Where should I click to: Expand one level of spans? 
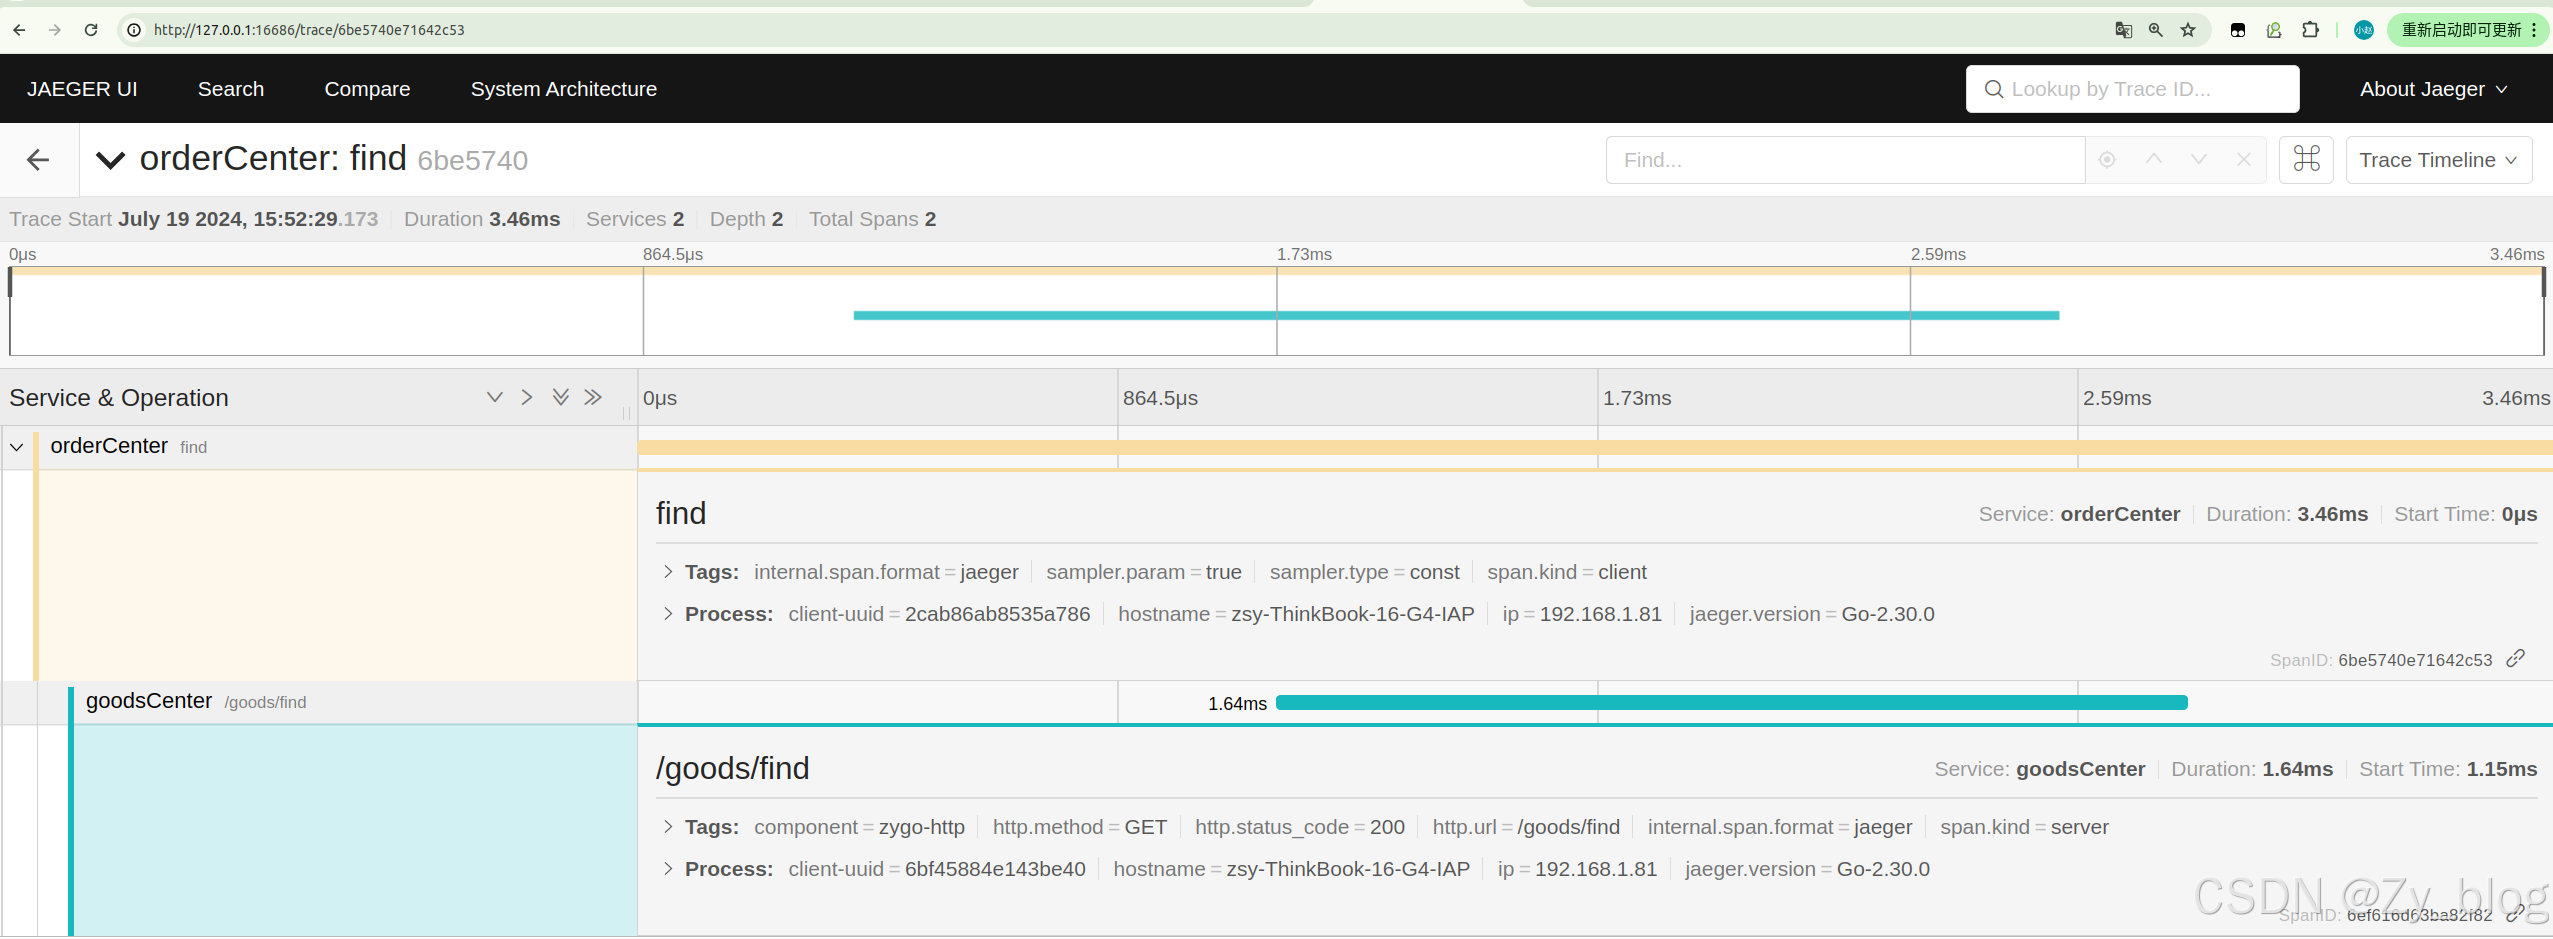[x=494, y=397]
